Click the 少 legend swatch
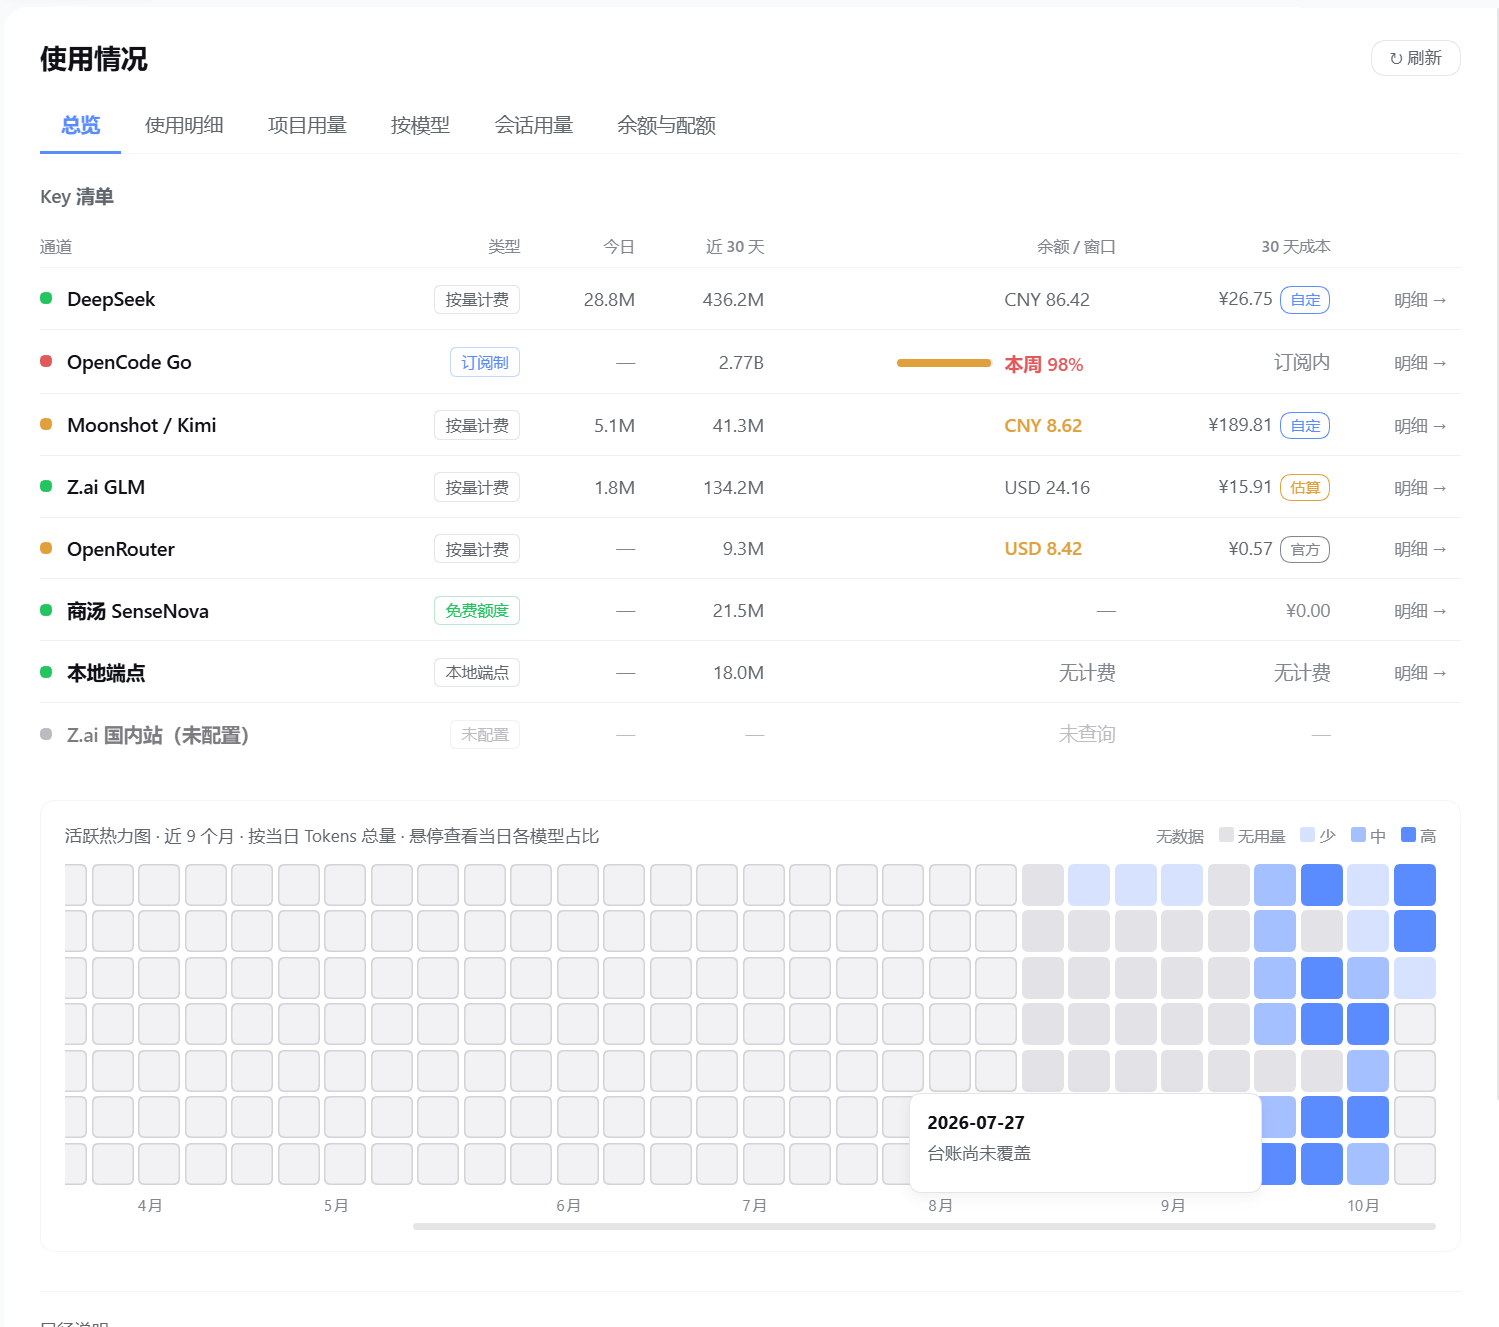Screen dimensions: 1499x1327 click(1307, 835)
